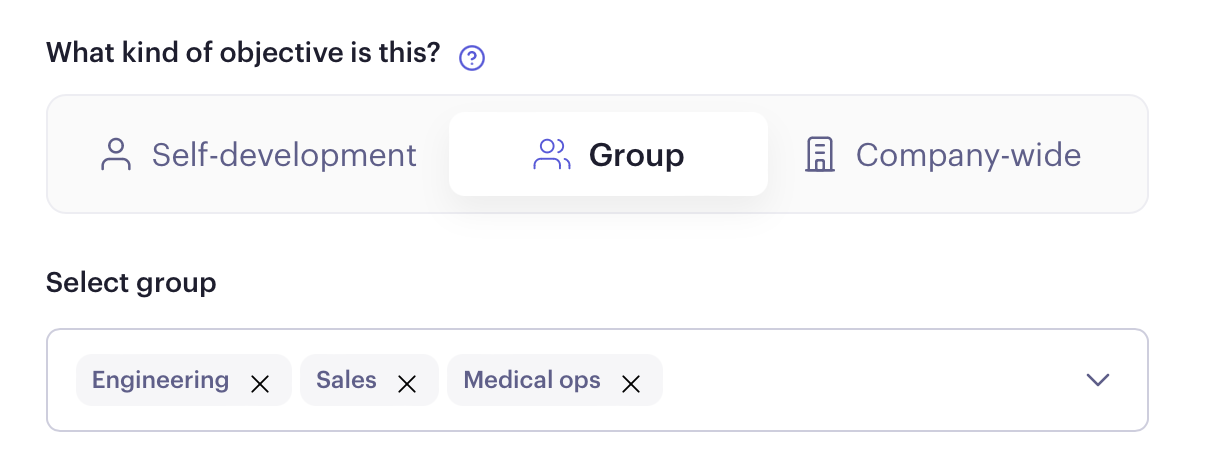Click the "What kind of objective is this?" heading

tap(243, 52)
